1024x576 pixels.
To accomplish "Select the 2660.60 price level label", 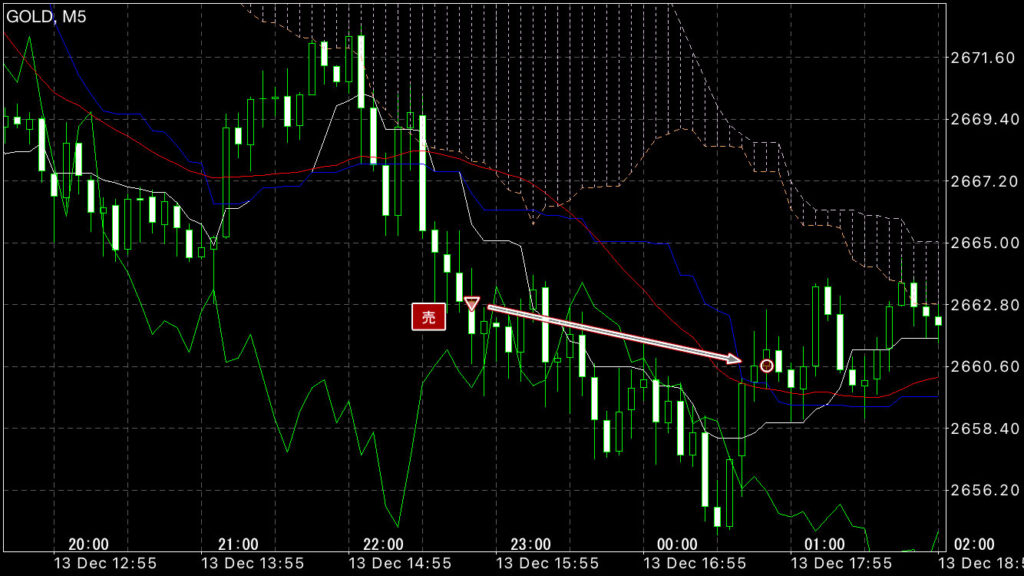I will coord(981,367).
